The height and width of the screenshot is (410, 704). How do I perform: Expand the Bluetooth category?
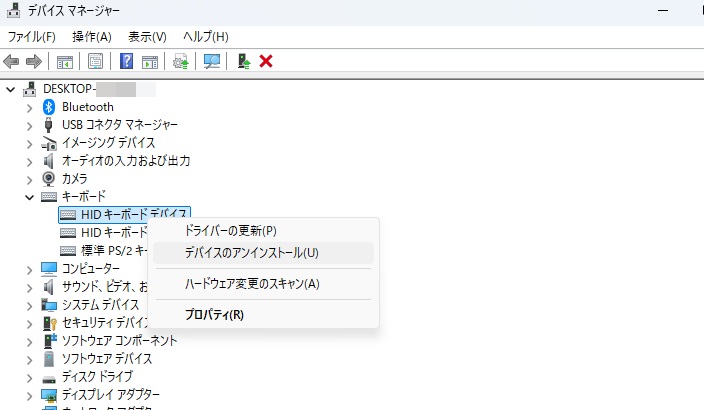[x=30, y=108]
